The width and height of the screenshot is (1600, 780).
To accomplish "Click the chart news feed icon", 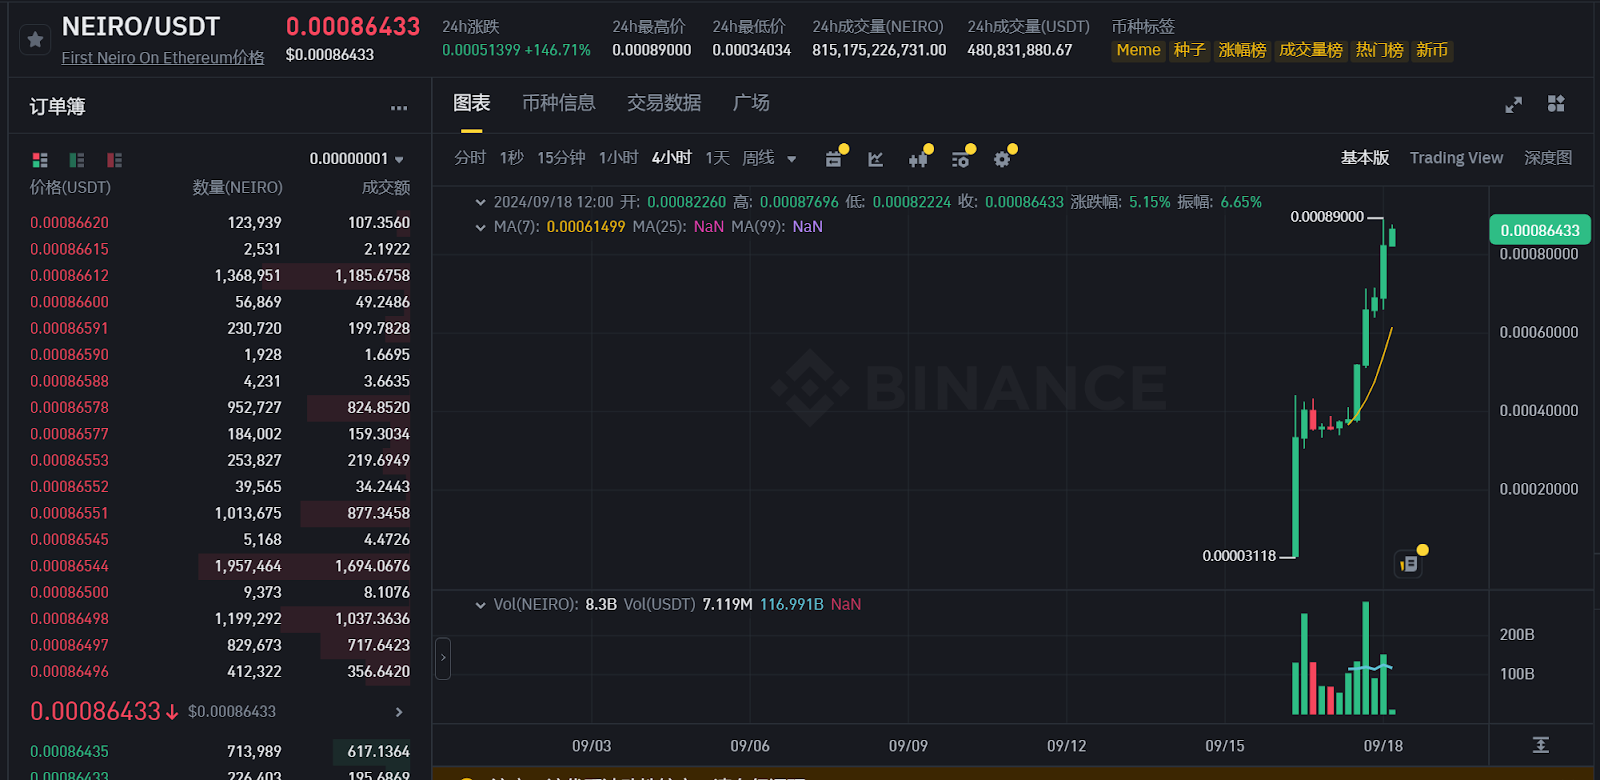I will click(1409, 564).
